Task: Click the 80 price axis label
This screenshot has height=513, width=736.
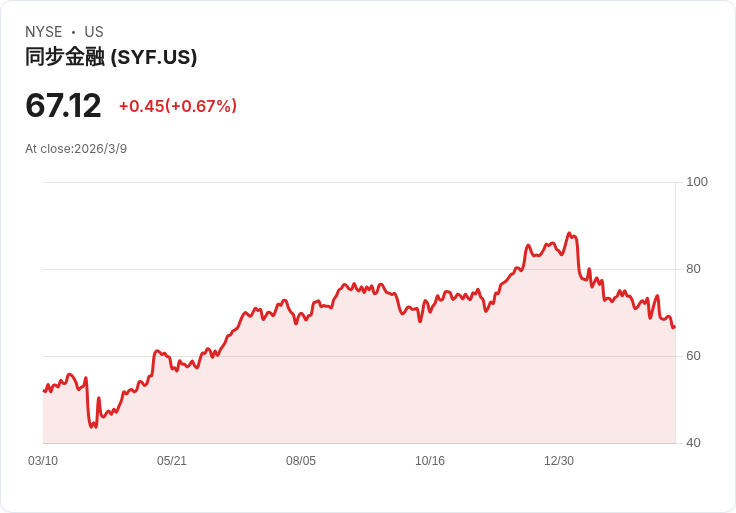Action: coord(693,269)
